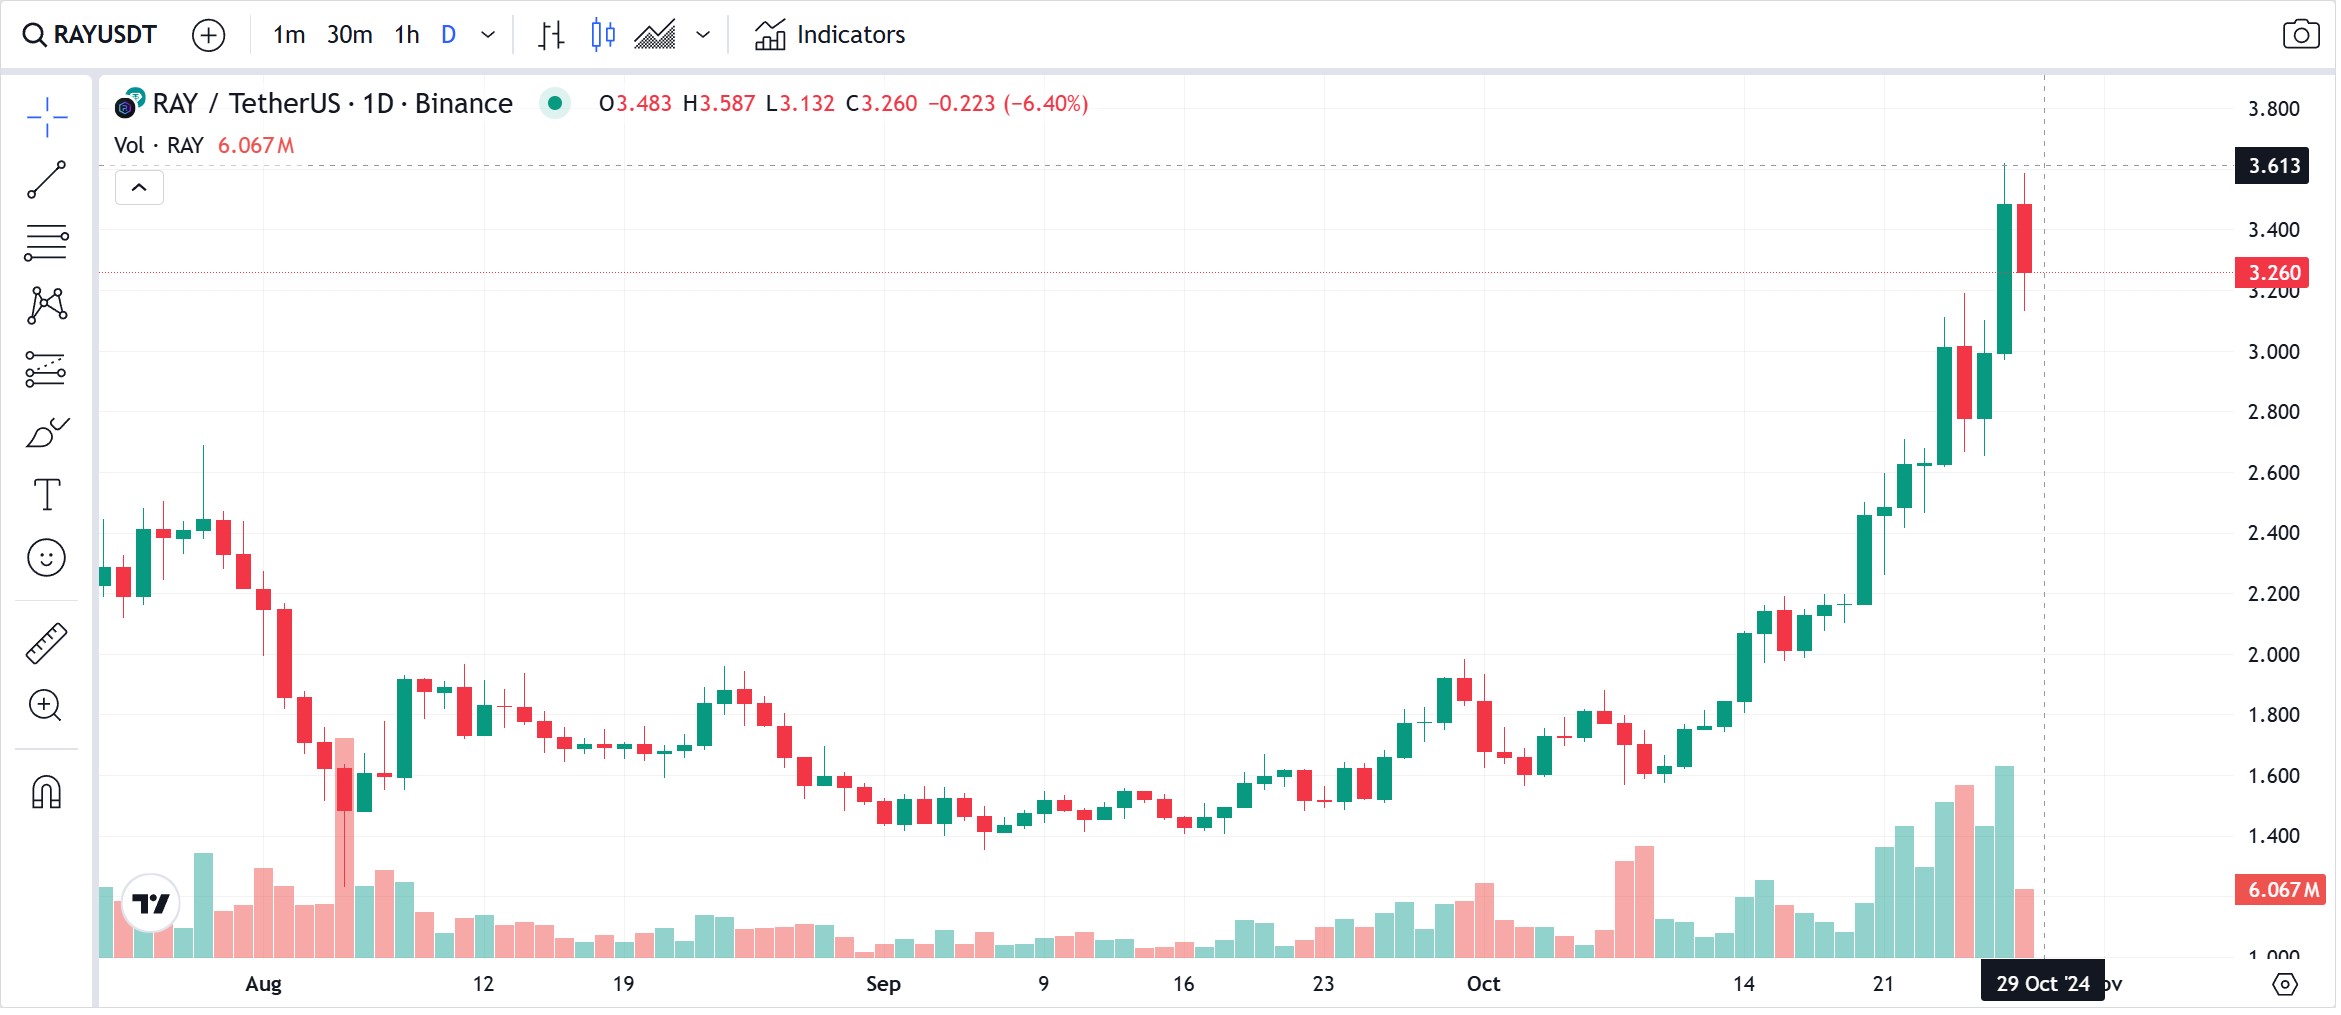Select the trend line drawing tool
This screenshot has width=2341, height=1015.
click(46, 180)
